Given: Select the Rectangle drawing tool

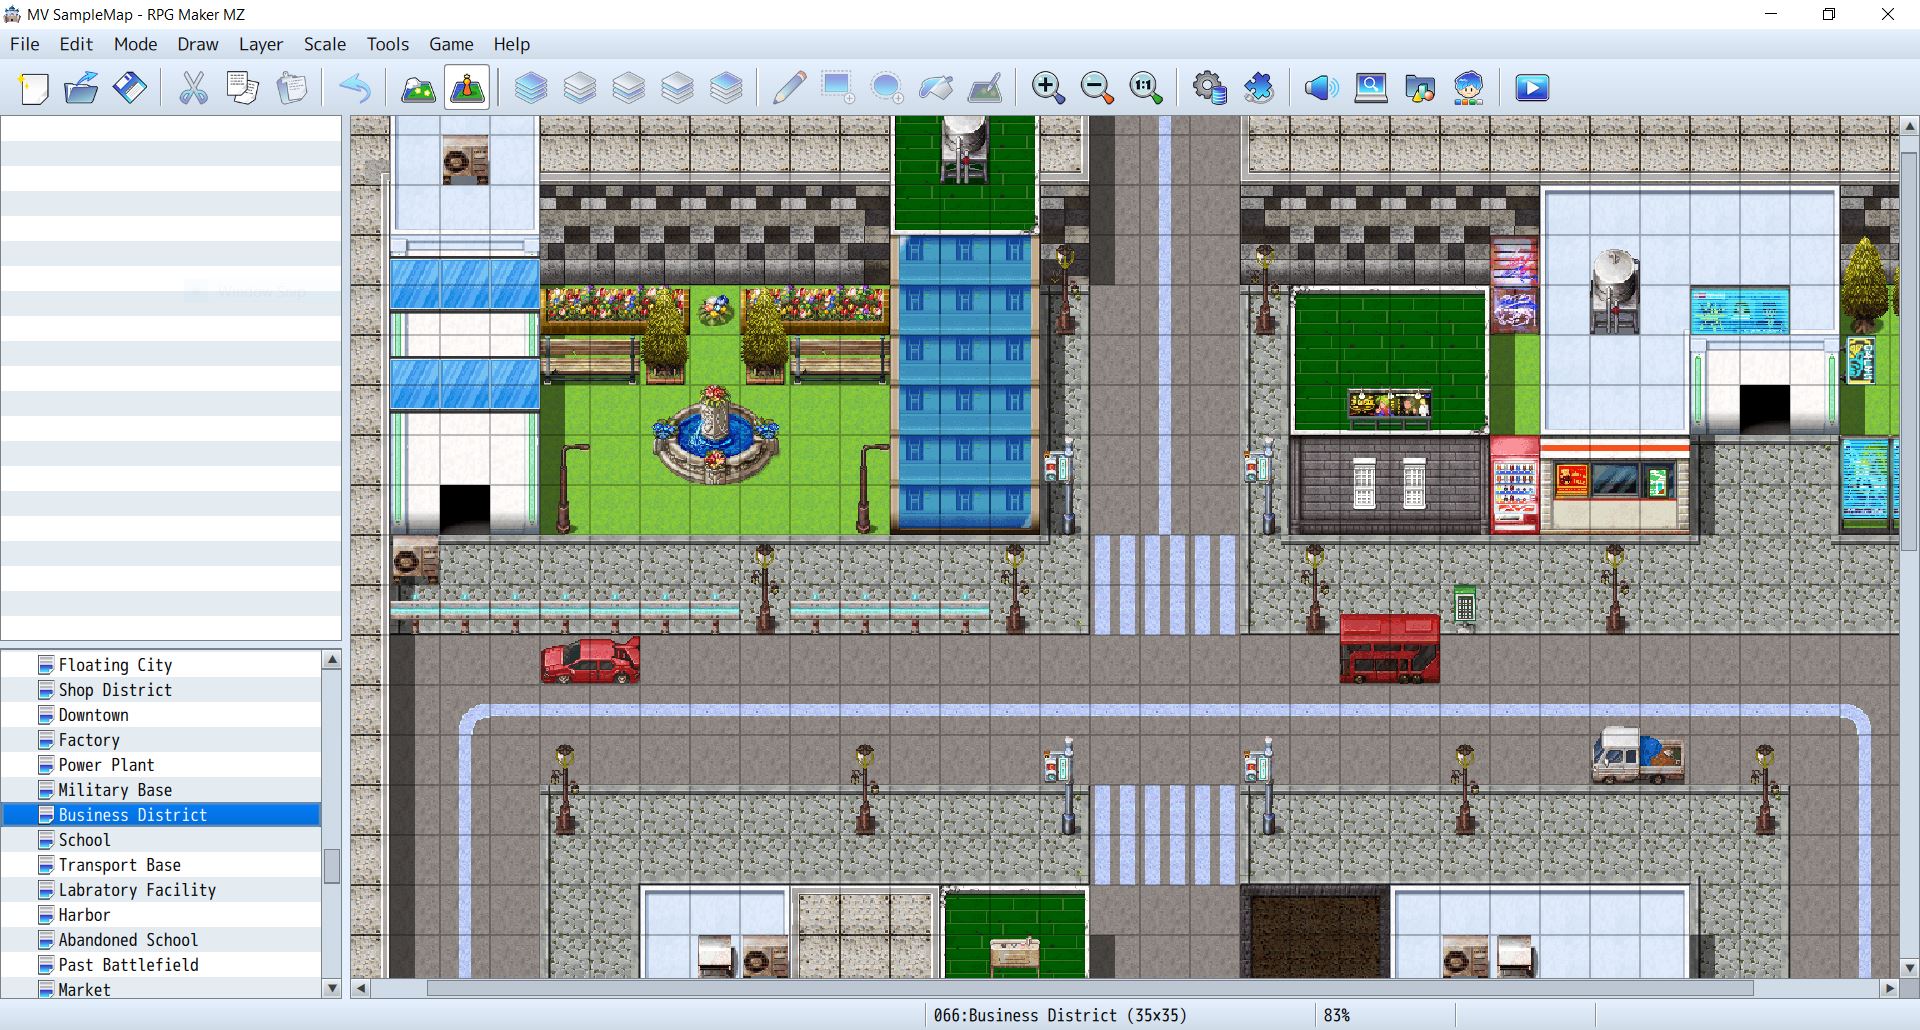Looking at the screenshot, I should point(838,88).
